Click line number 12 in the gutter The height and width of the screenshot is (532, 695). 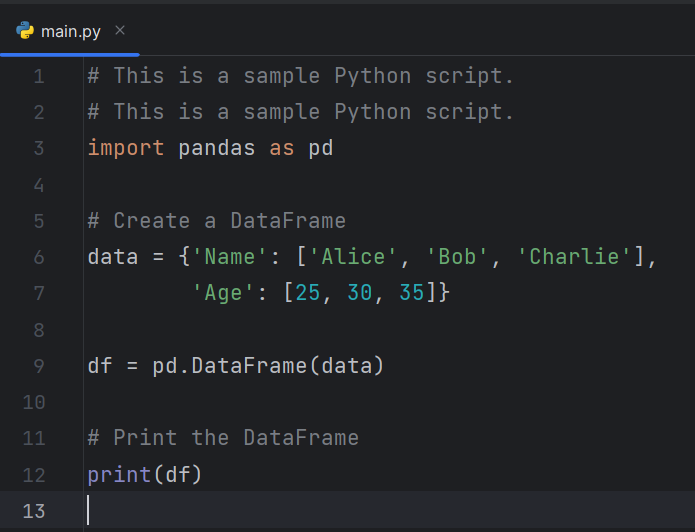[x=34, y=474]
